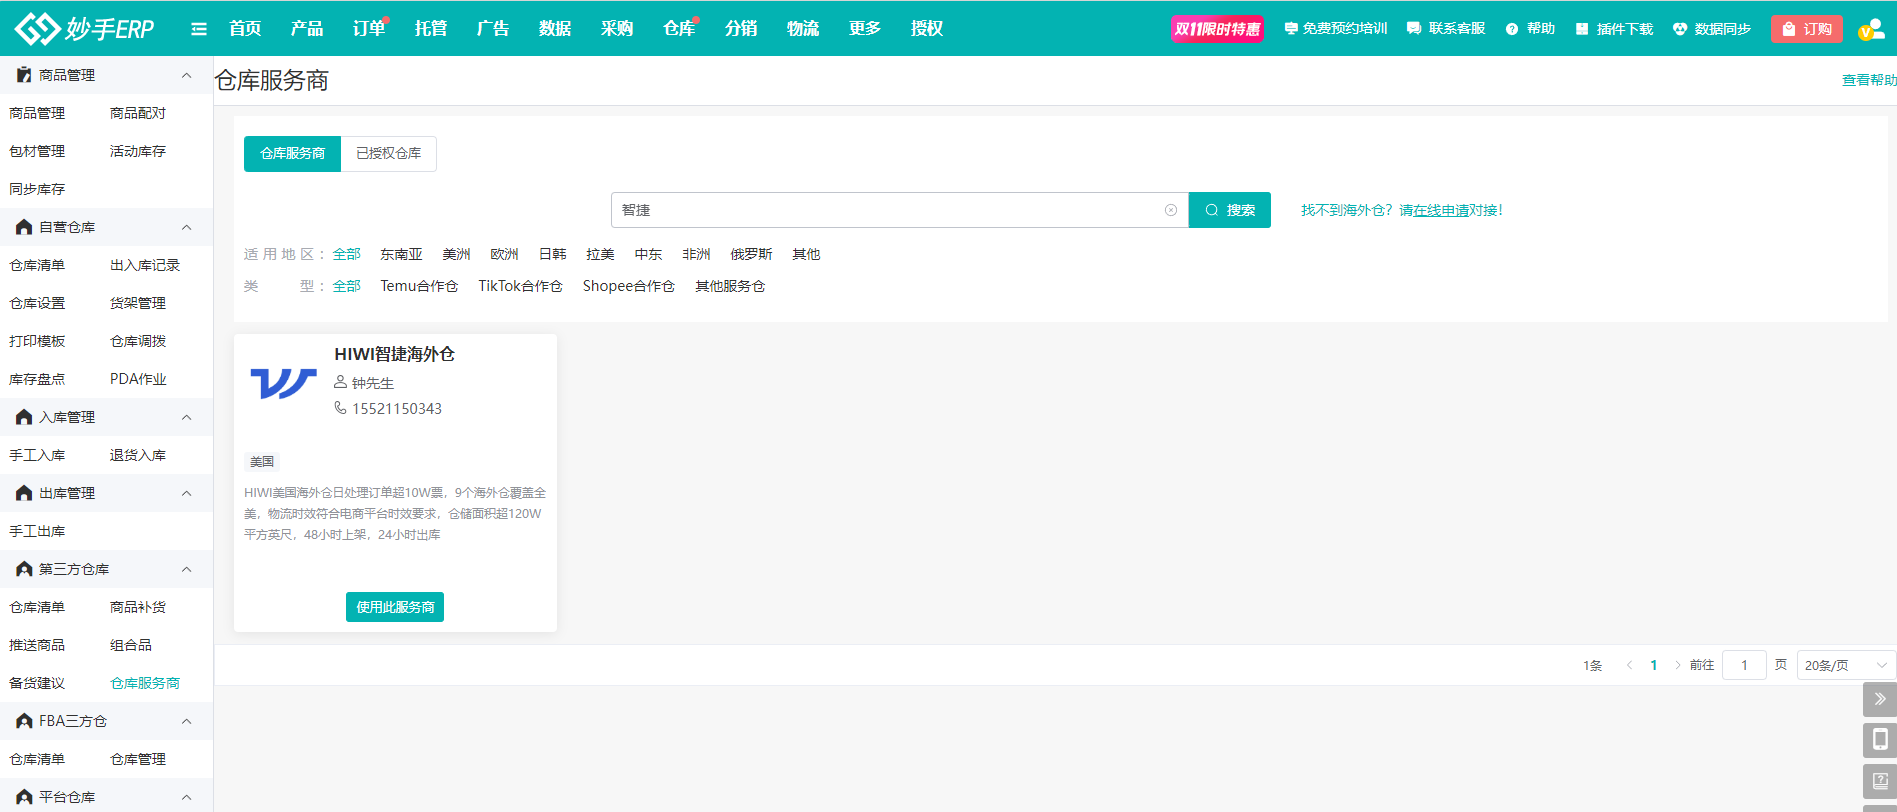The image size is (1897, 812).
Task: Expand the double-arrow side panel icon
Action: 1879,699
